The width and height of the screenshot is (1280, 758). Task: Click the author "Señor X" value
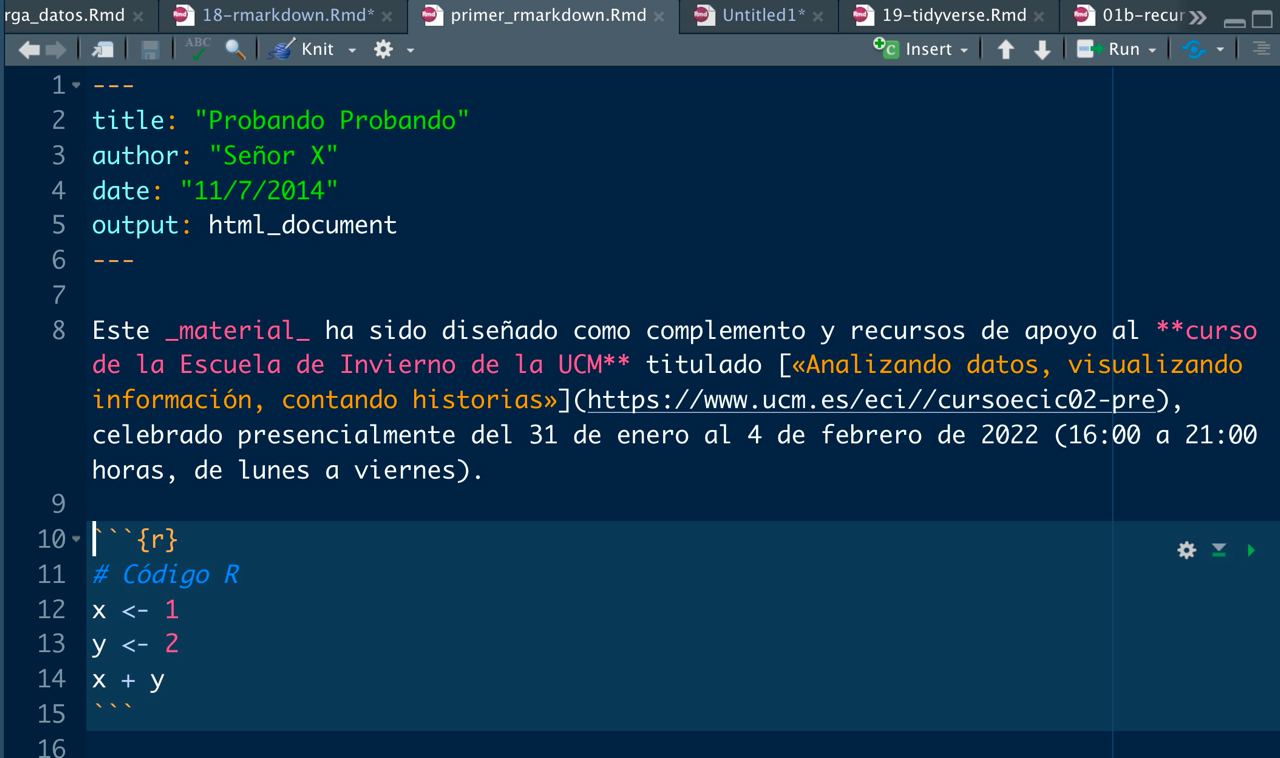pos(273,155)
